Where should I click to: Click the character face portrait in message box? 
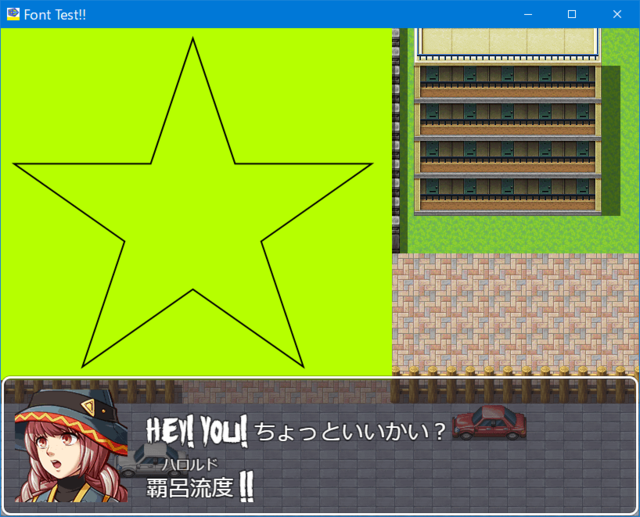71,445
